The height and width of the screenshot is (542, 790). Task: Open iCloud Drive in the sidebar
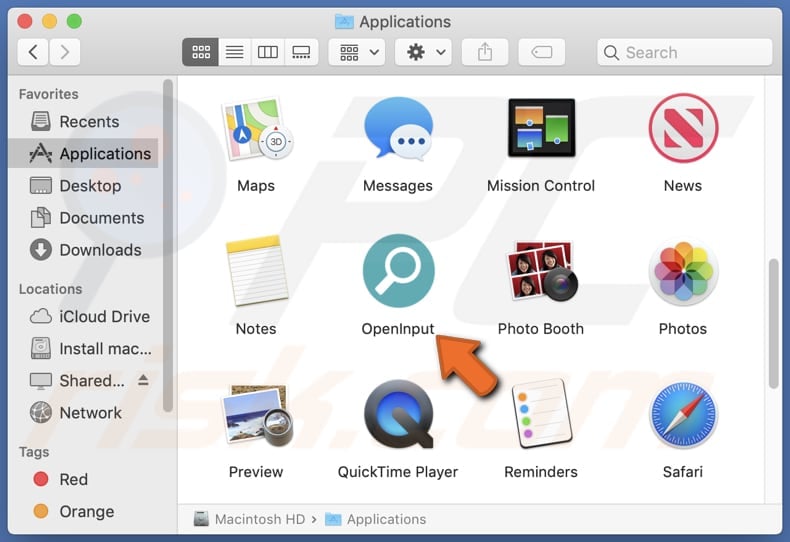point(83,316)
